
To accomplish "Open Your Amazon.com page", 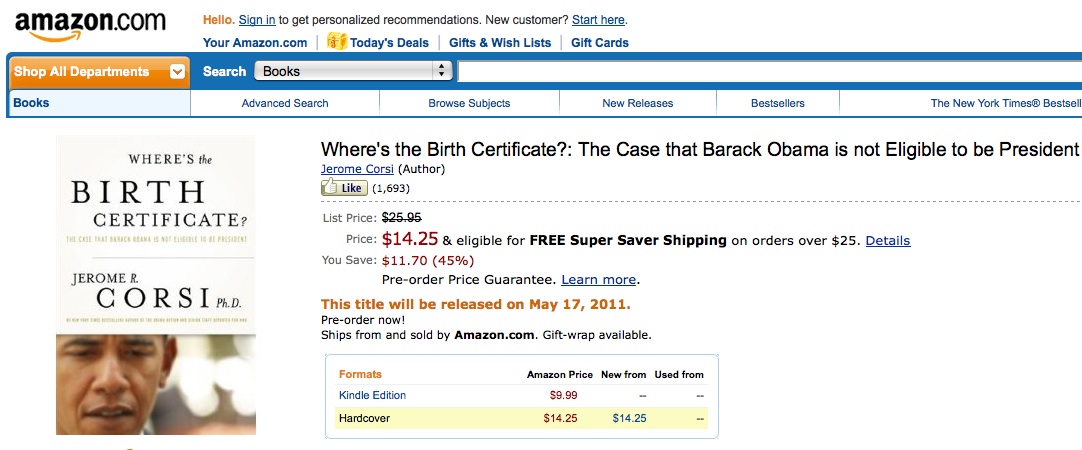I will [x=255, y=43].
